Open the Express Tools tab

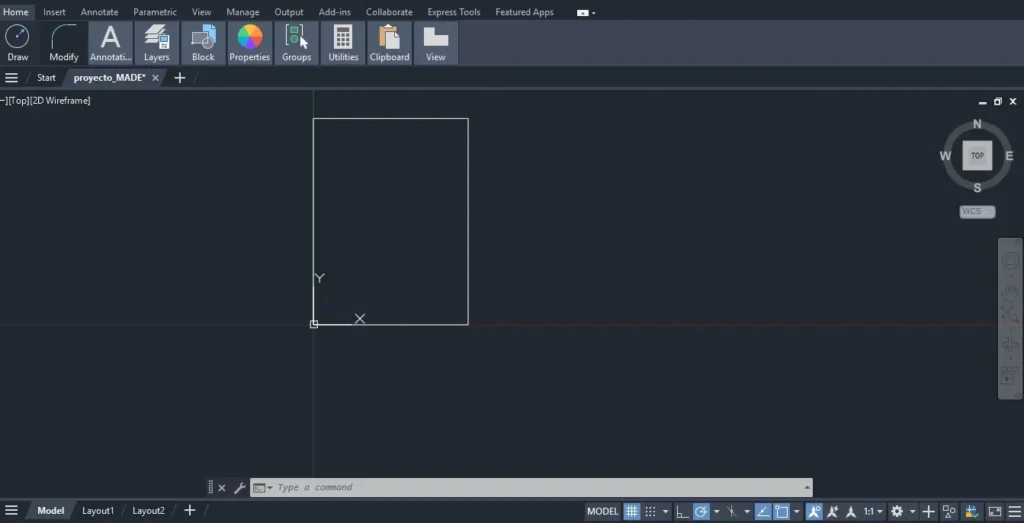453,12
